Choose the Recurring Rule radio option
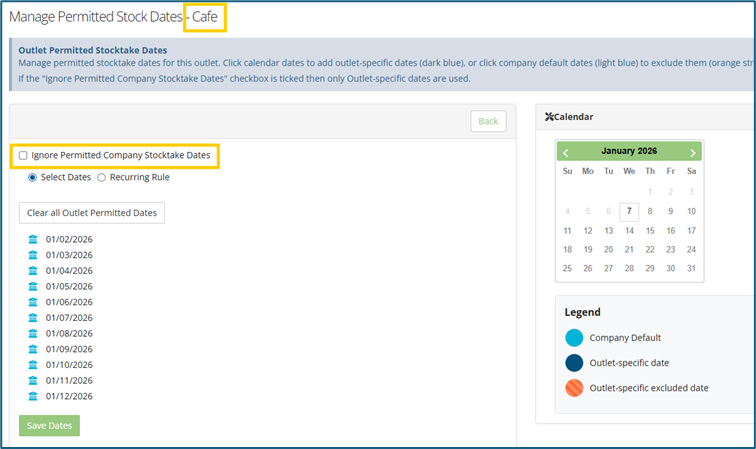756x449 pixels. point(101,177)
